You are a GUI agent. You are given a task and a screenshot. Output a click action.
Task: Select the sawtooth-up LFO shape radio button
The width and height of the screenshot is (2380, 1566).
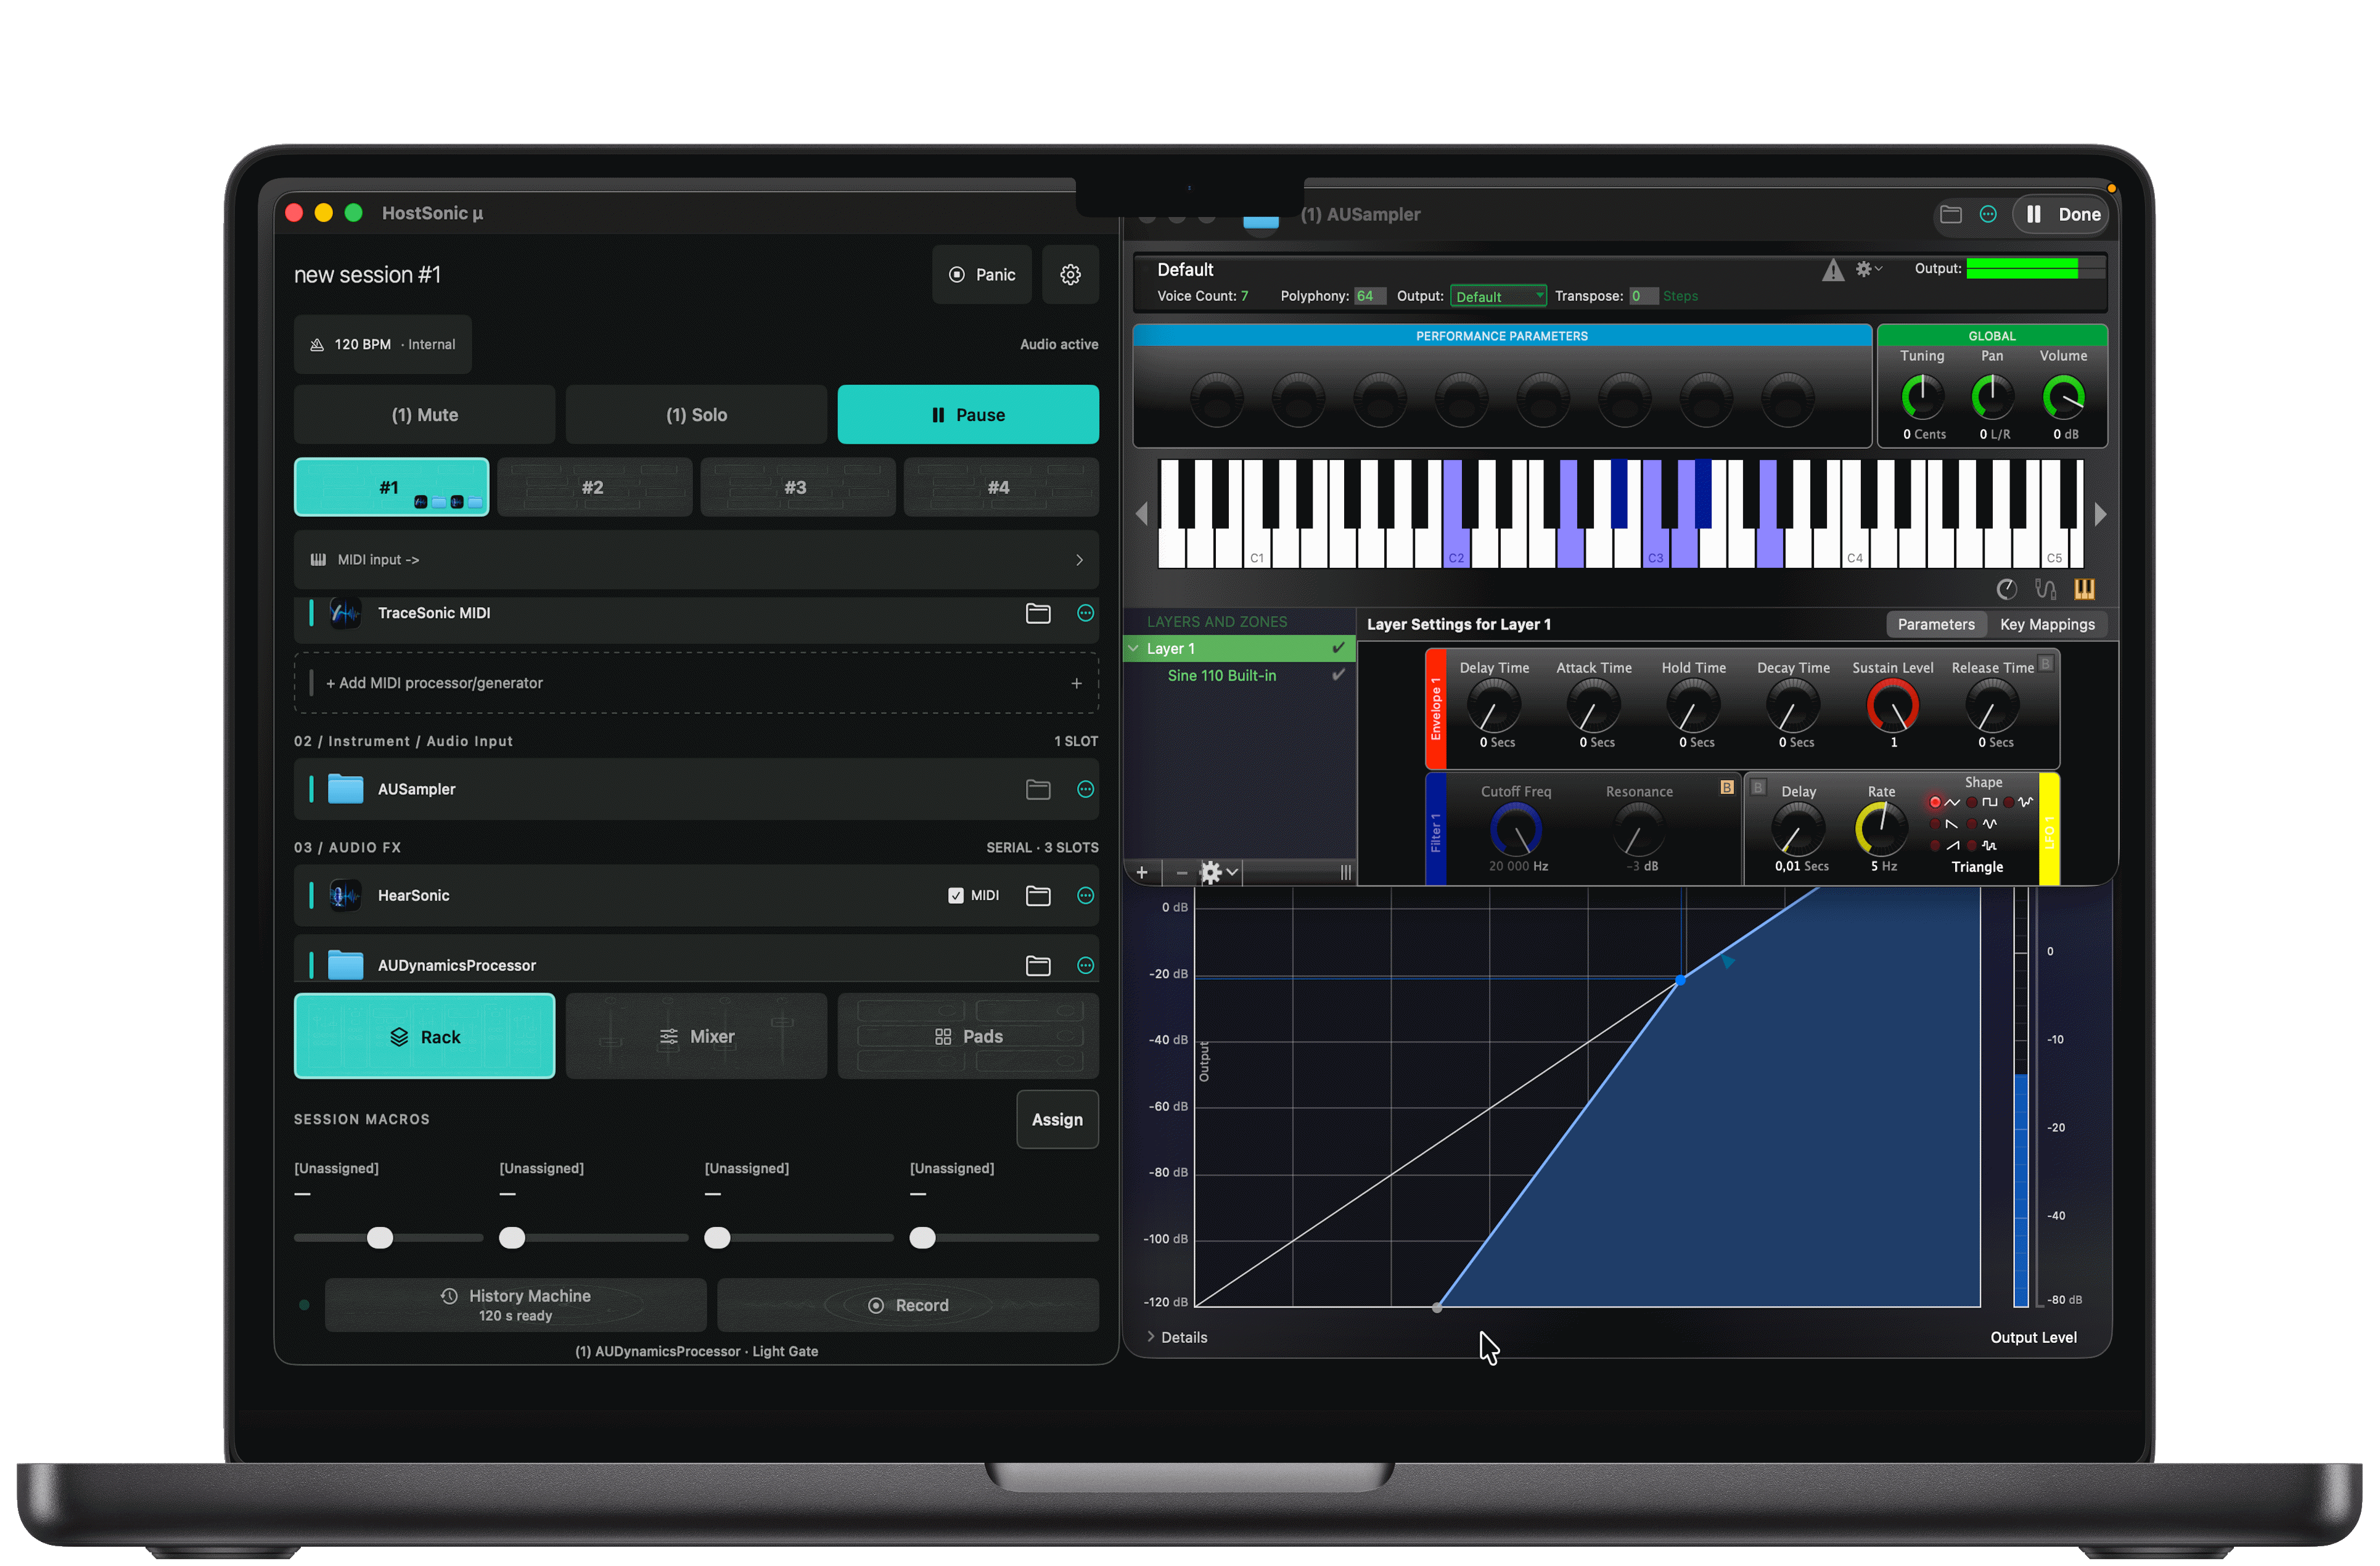click(x=1935, y=845)
